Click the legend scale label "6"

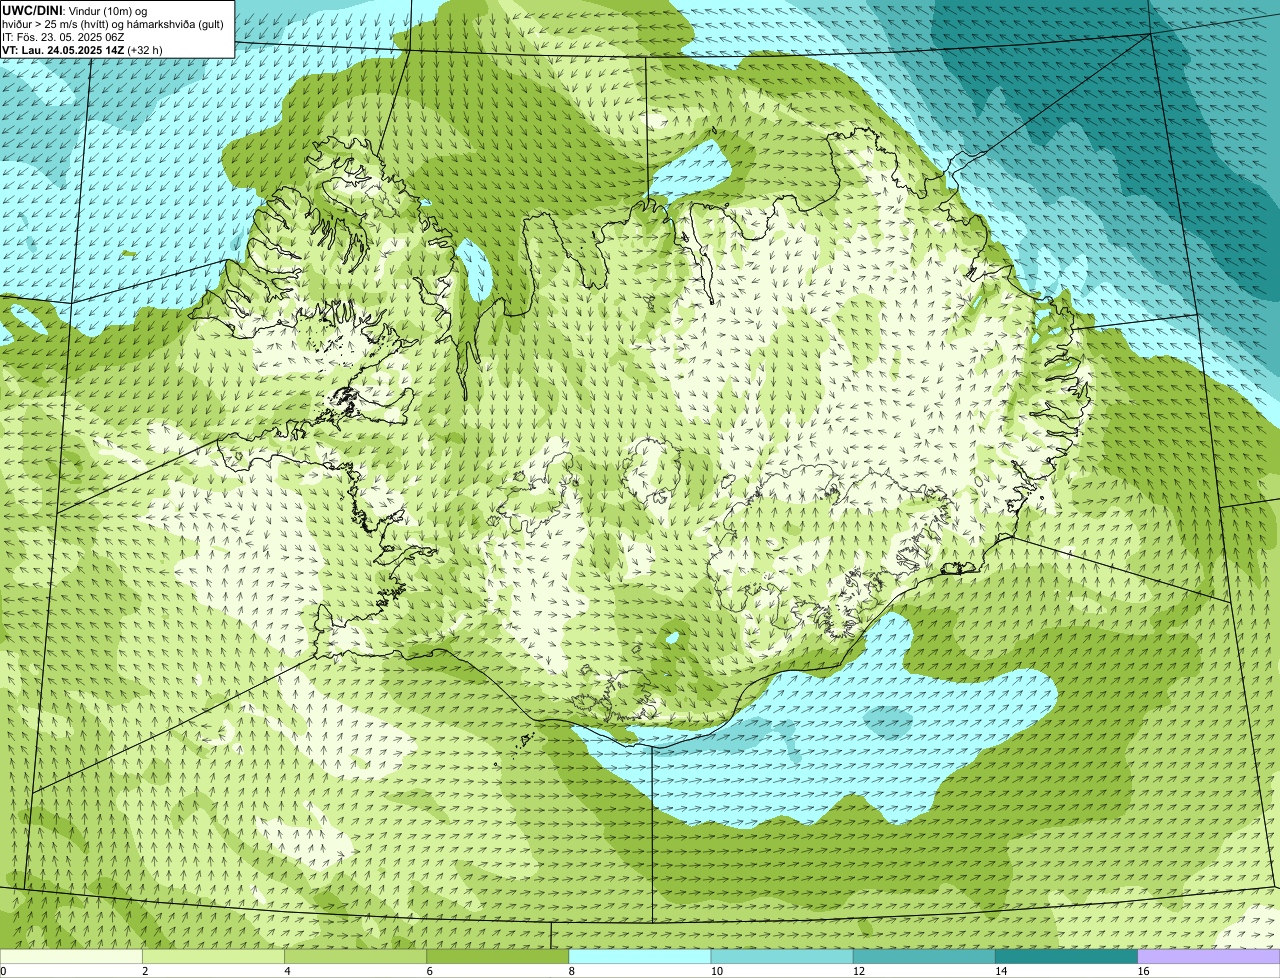point(430,971)
